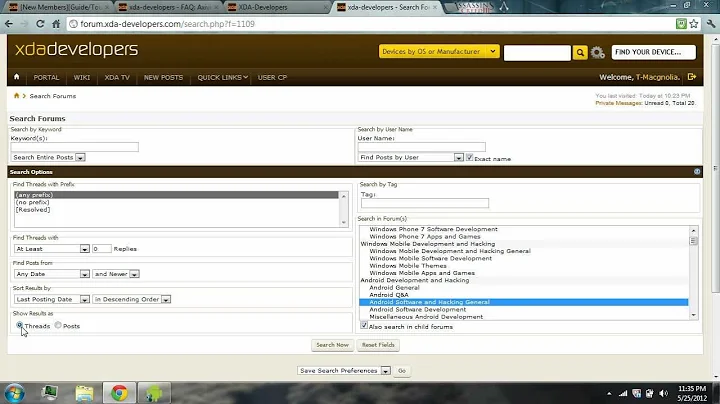Show hidden system tray icons
This screenshot has width=720, height=404.
[x=609, y=393]
